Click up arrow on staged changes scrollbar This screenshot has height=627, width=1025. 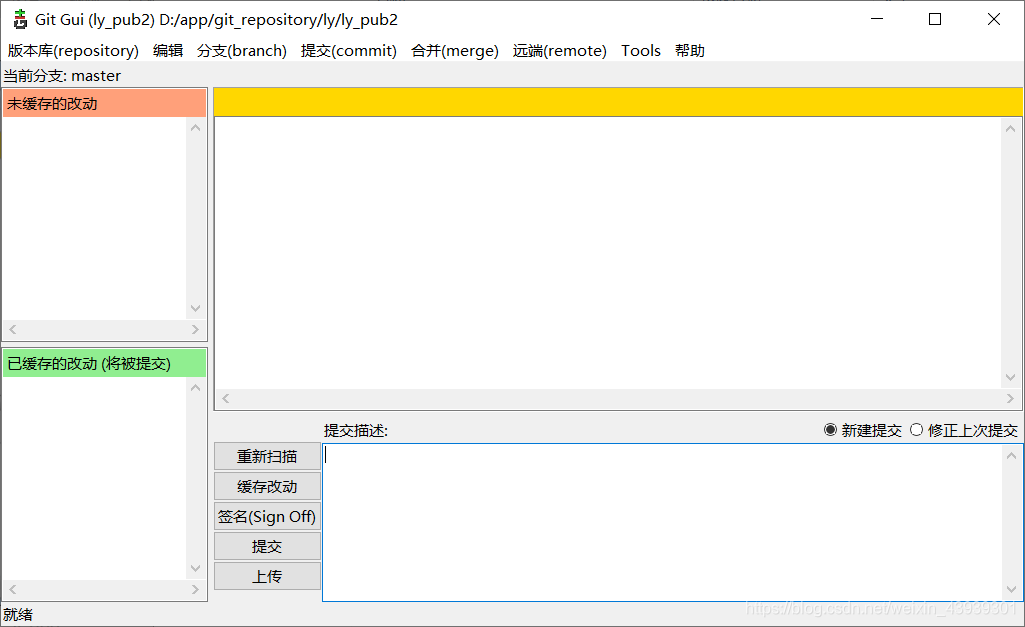point(196,388)
